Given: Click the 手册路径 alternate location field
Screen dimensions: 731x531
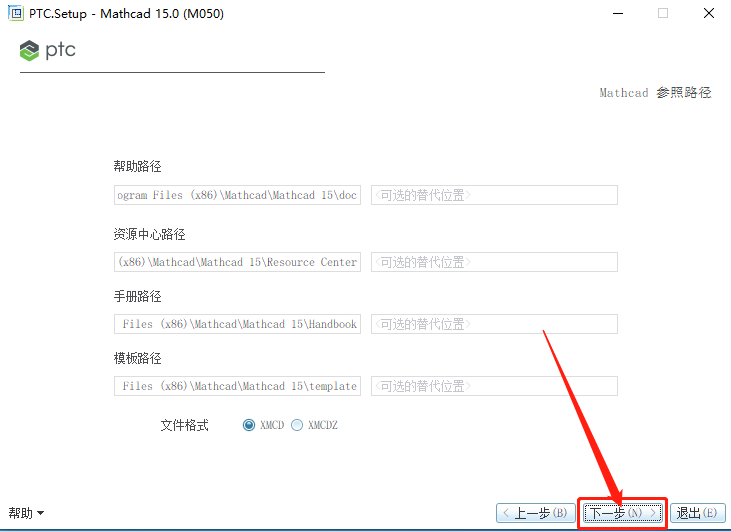Looking at the screenshot, I should 494,324.
